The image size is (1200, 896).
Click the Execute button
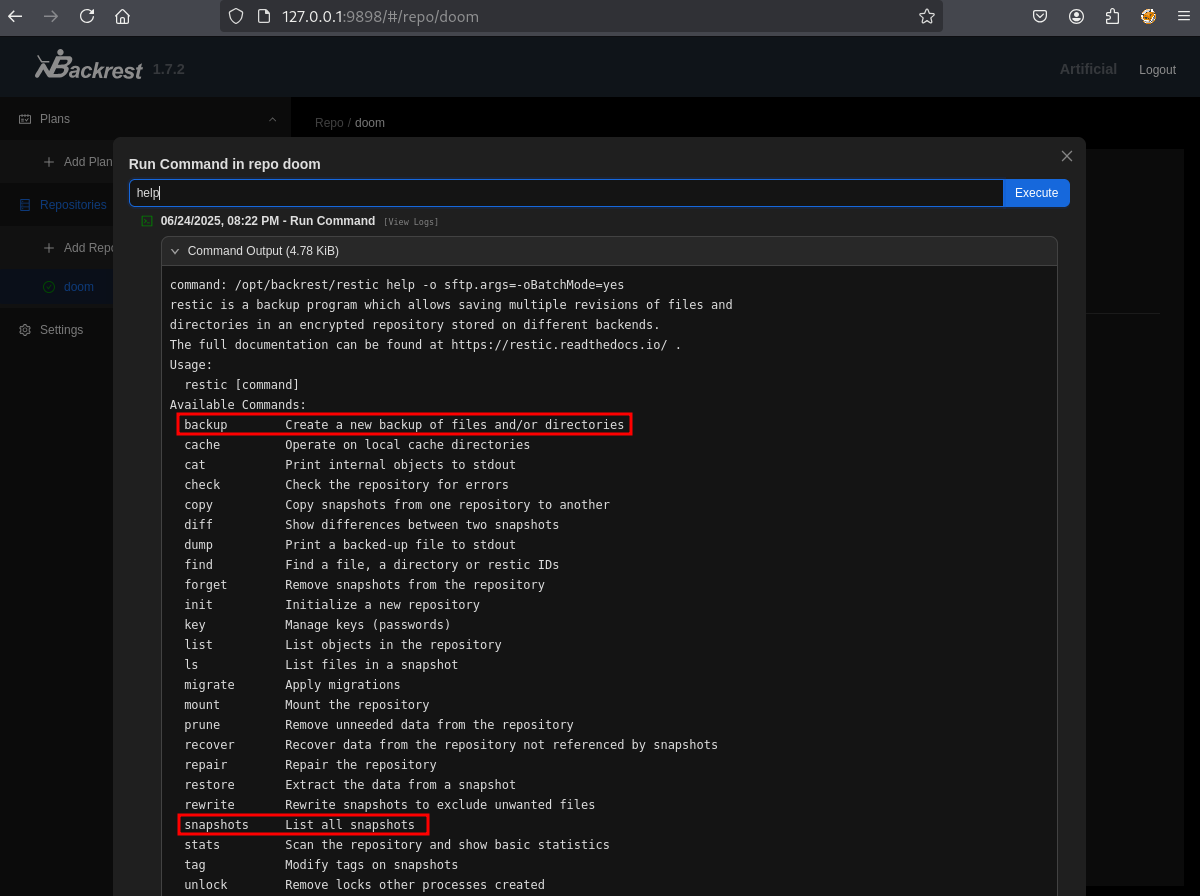[x=1036, y=193]
